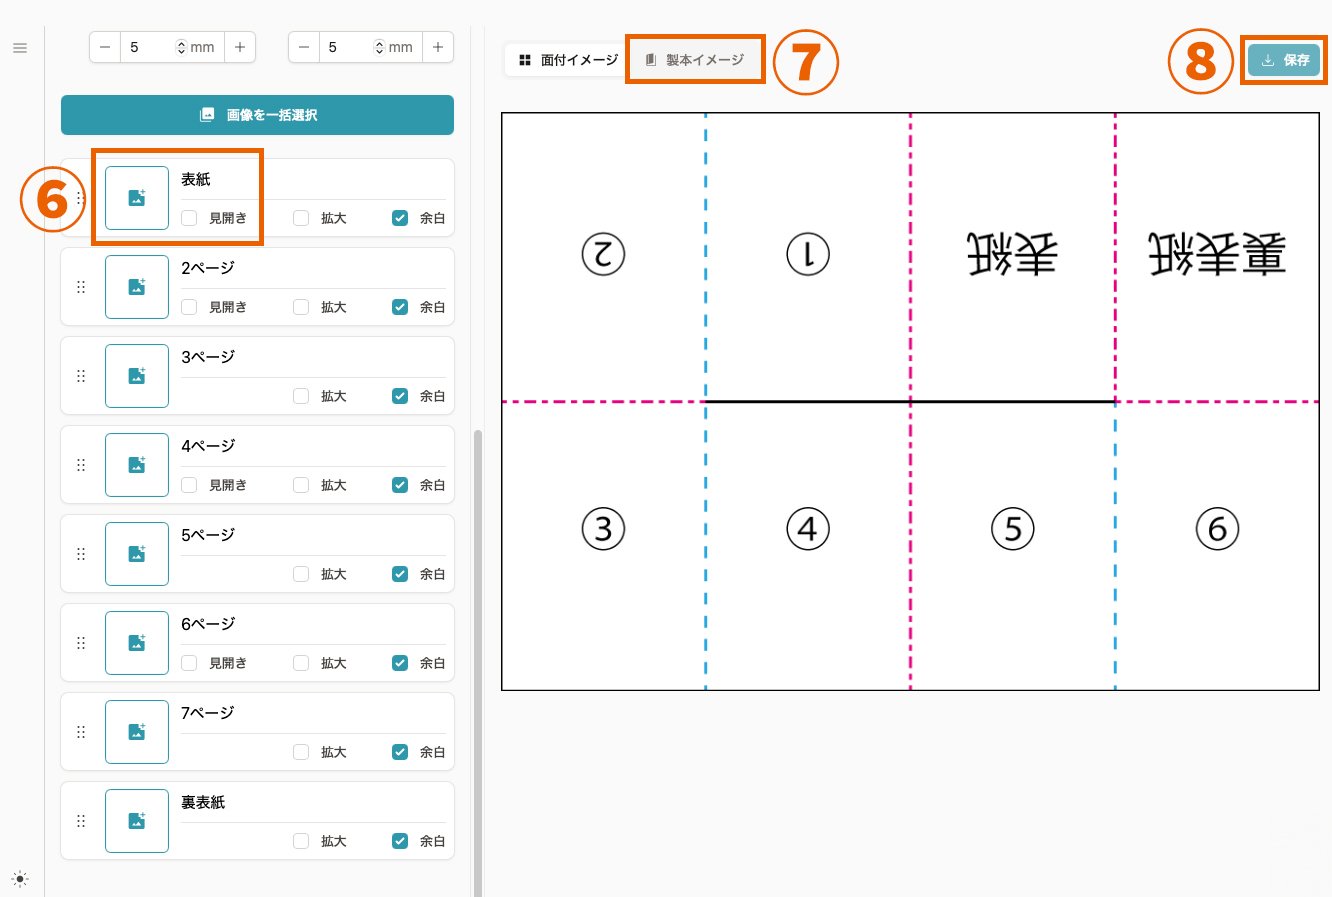This screenshot has width=1332, height=897.
Task: Enable 見開き for 4ページ
Action: [189, 485]
